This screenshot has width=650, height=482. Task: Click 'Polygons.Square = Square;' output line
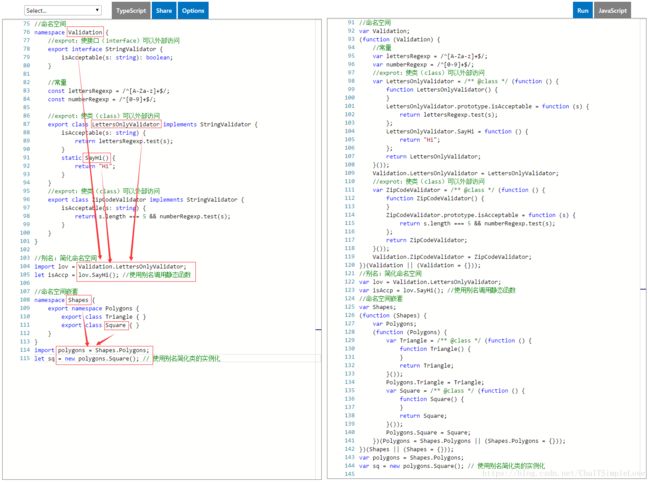(428, 432)
